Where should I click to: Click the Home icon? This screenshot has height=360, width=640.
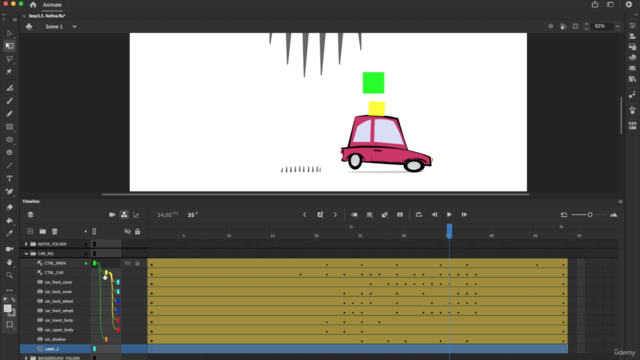click(x=33, y=5)
